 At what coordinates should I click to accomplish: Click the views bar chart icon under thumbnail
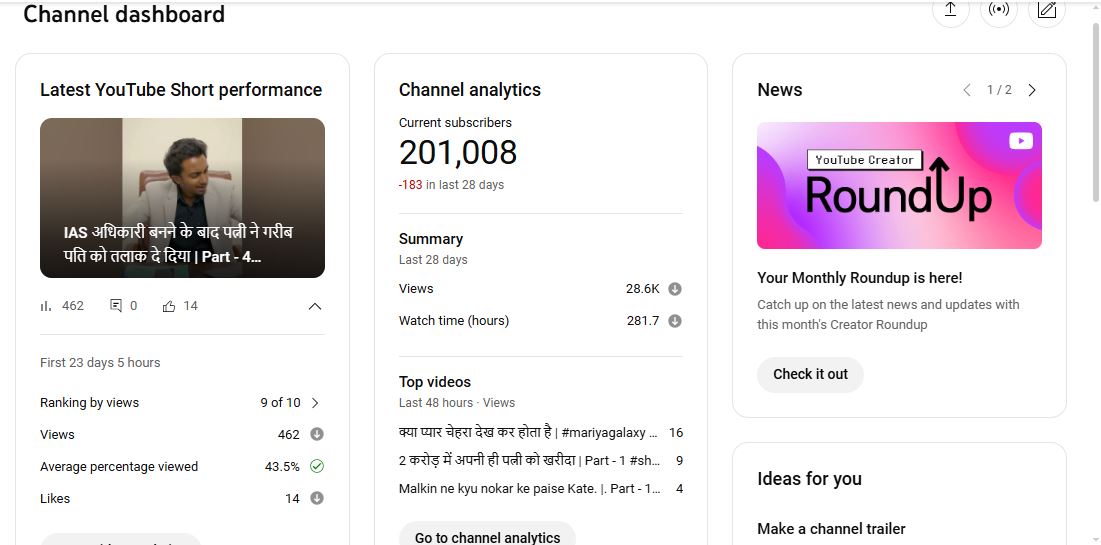click(x=46, y=306)
